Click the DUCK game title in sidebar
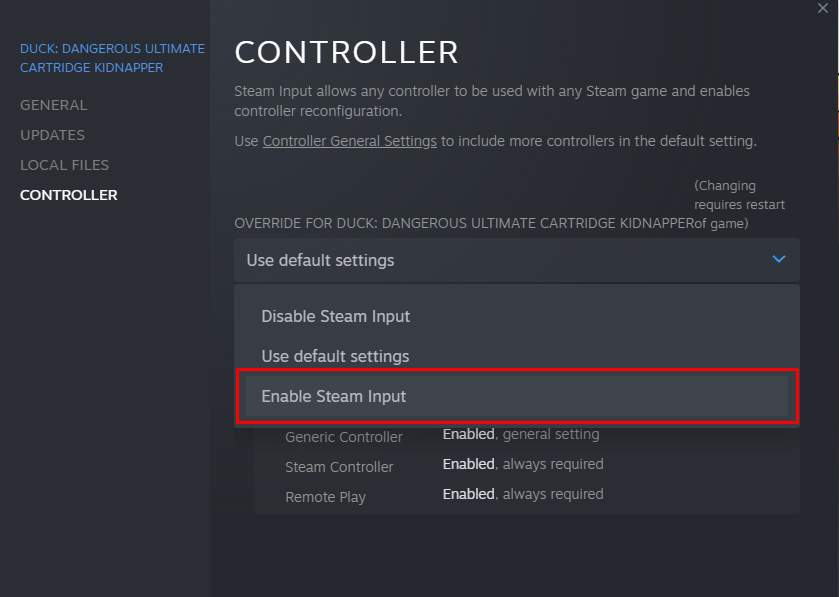The width and height of the screenshot is (839, 597). click(112, 58)
